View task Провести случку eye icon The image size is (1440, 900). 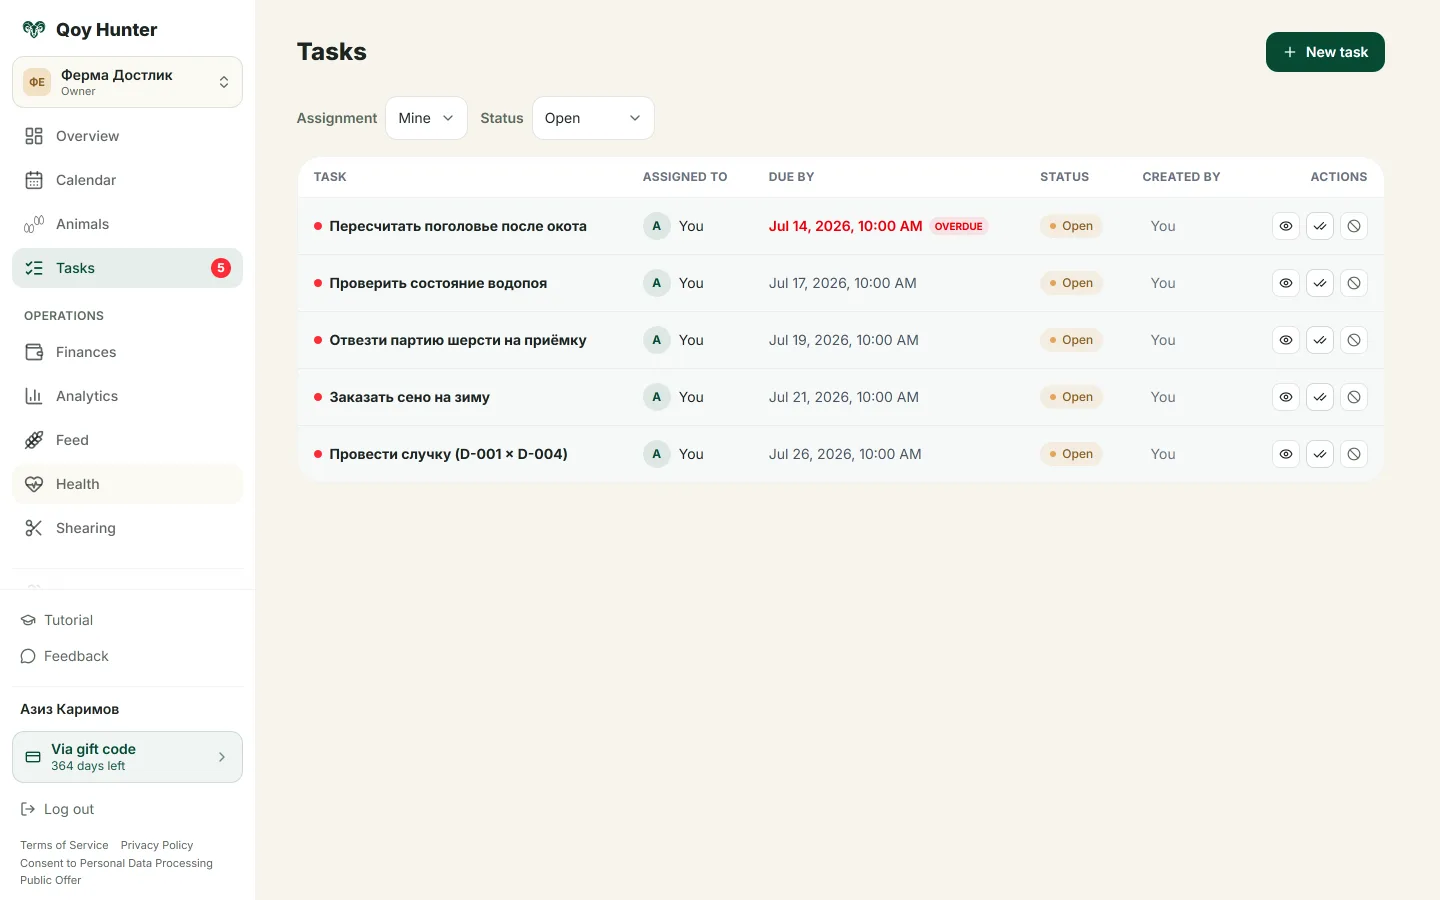[x=1286, y=454]
